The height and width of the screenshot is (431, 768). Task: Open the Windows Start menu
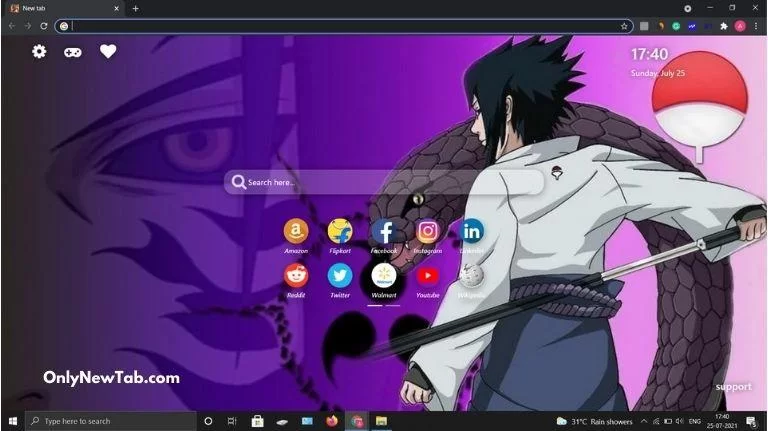[13, 421]
